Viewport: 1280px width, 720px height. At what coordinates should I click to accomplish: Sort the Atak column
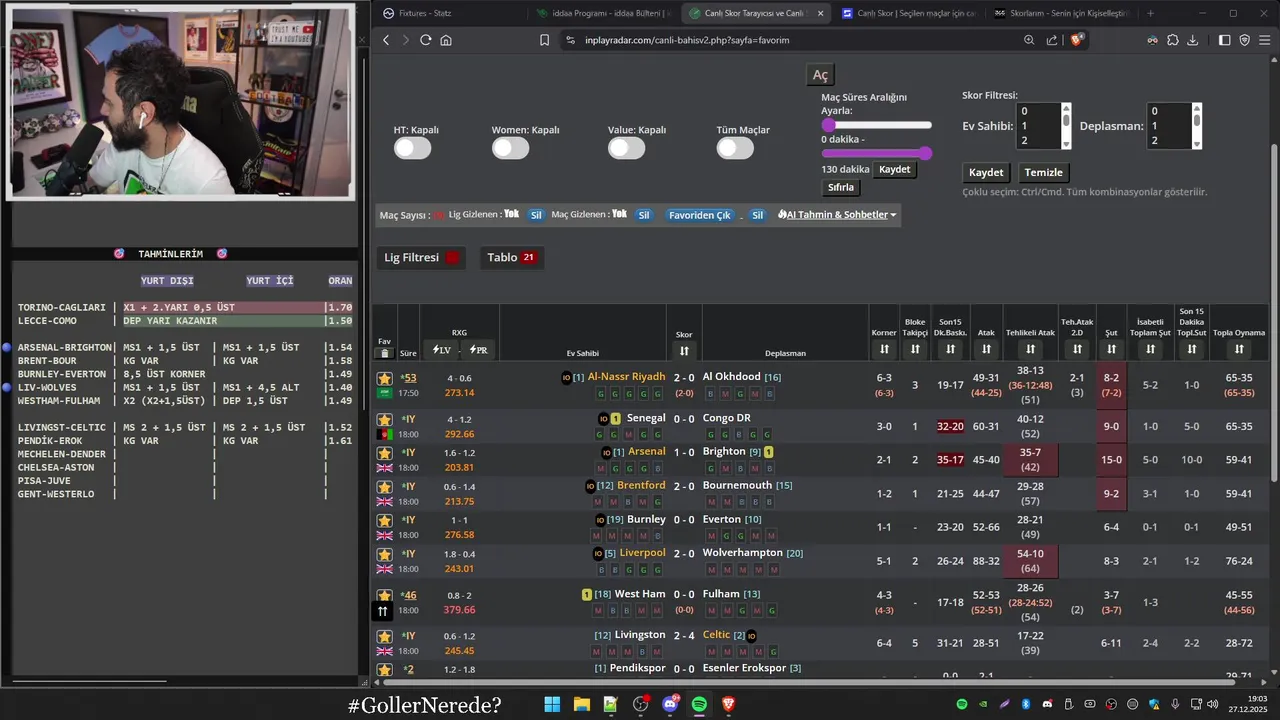tap(986, 349)
